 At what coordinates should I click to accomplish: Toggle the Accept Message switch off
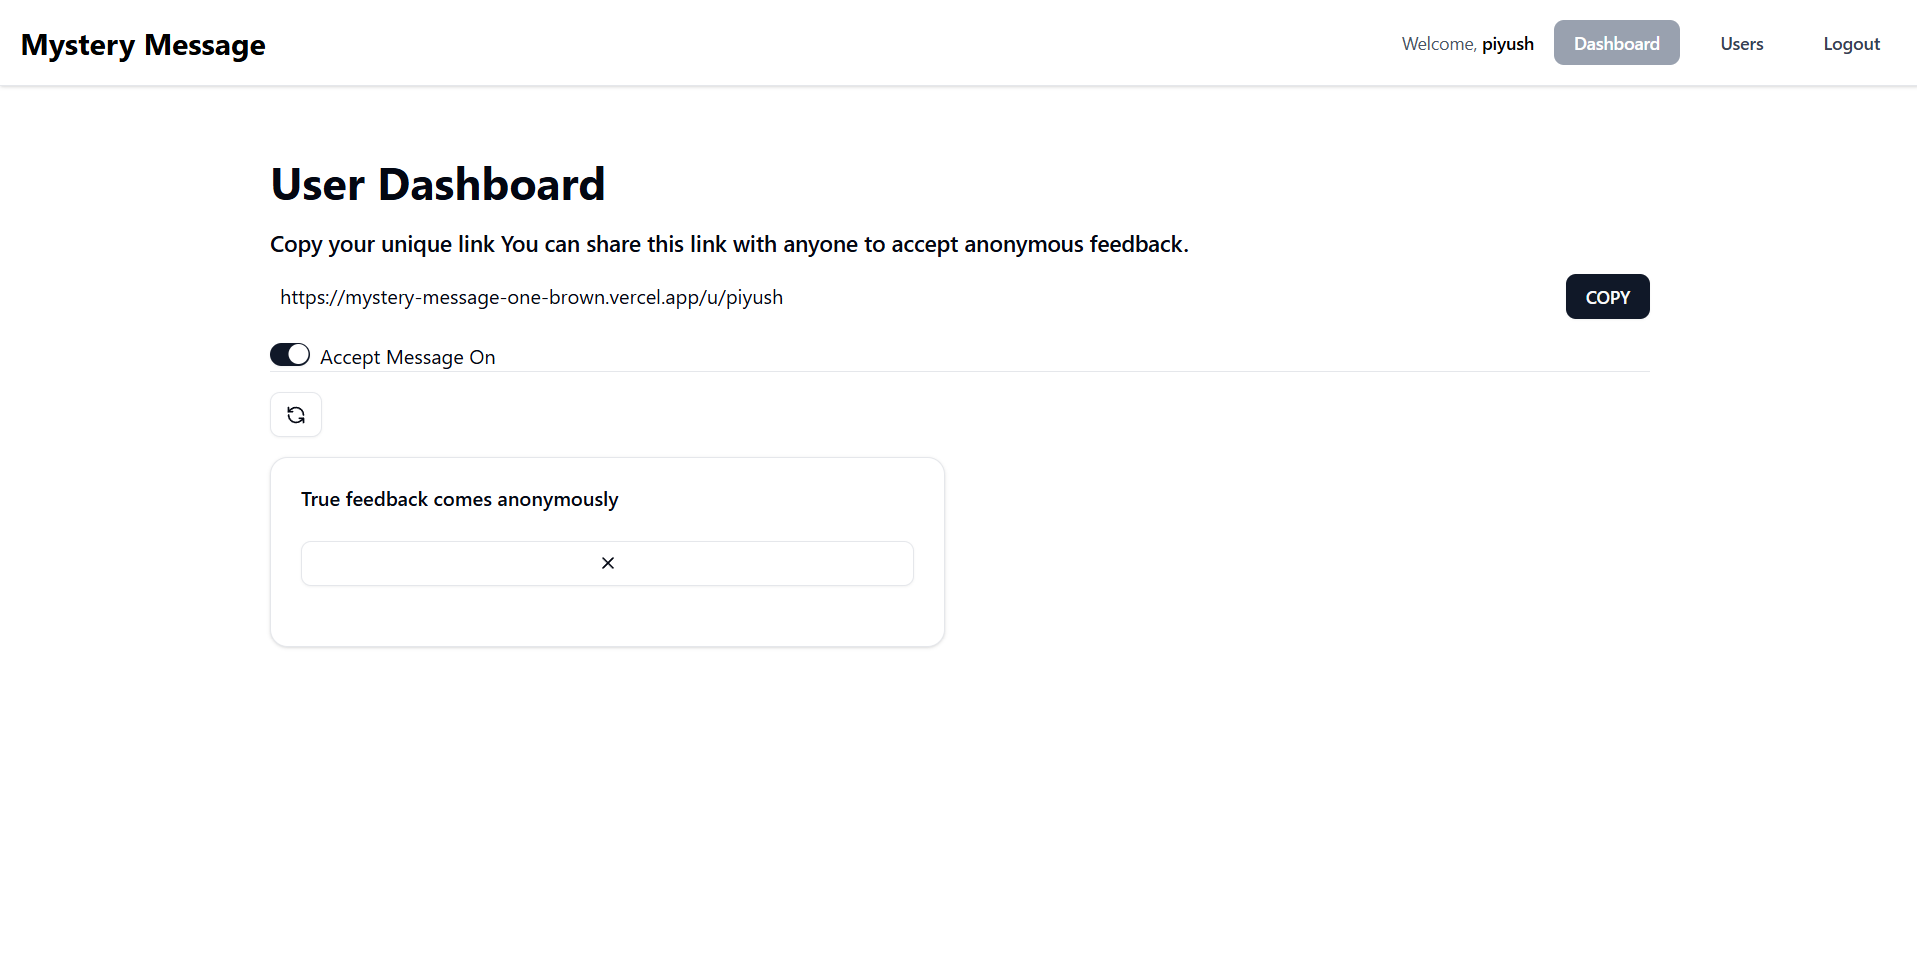(x=290, y=355)
